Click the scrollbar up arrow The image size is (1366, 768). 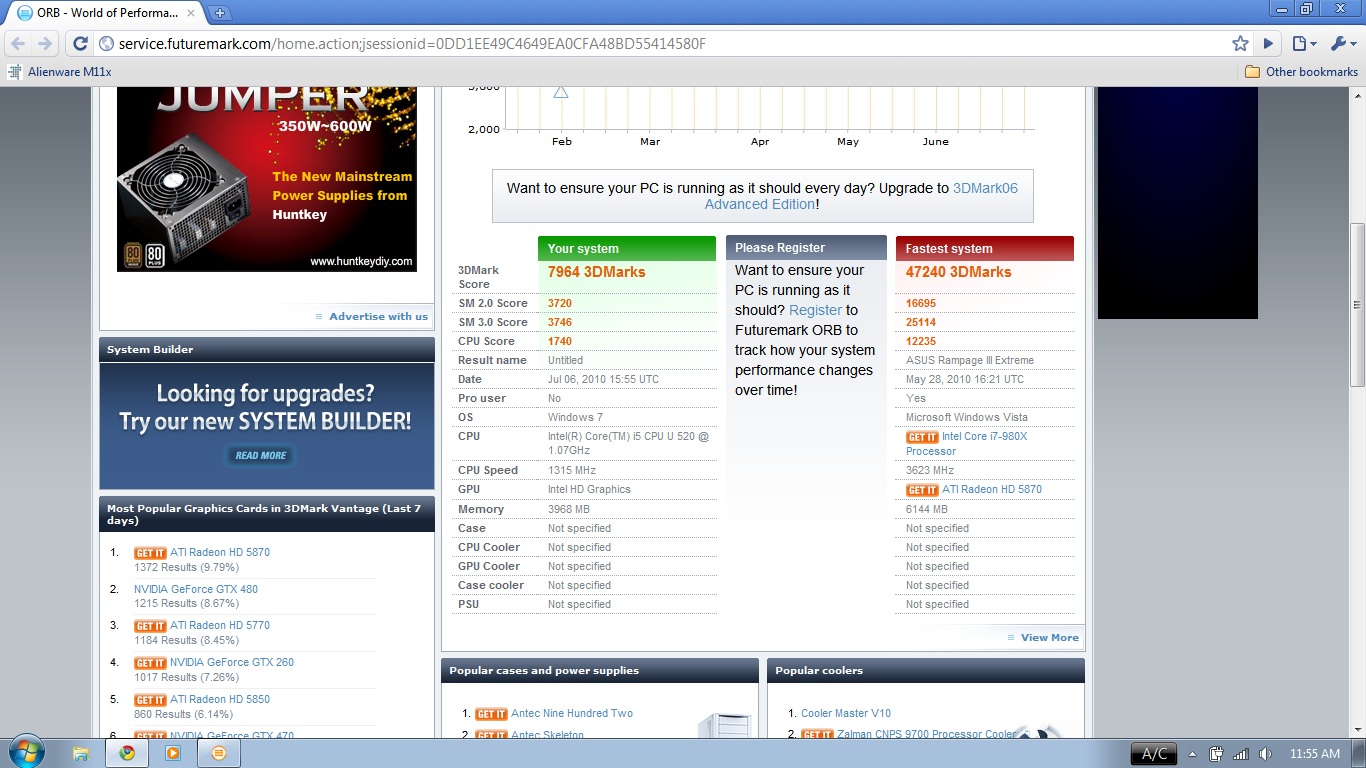pos(1357,95)
